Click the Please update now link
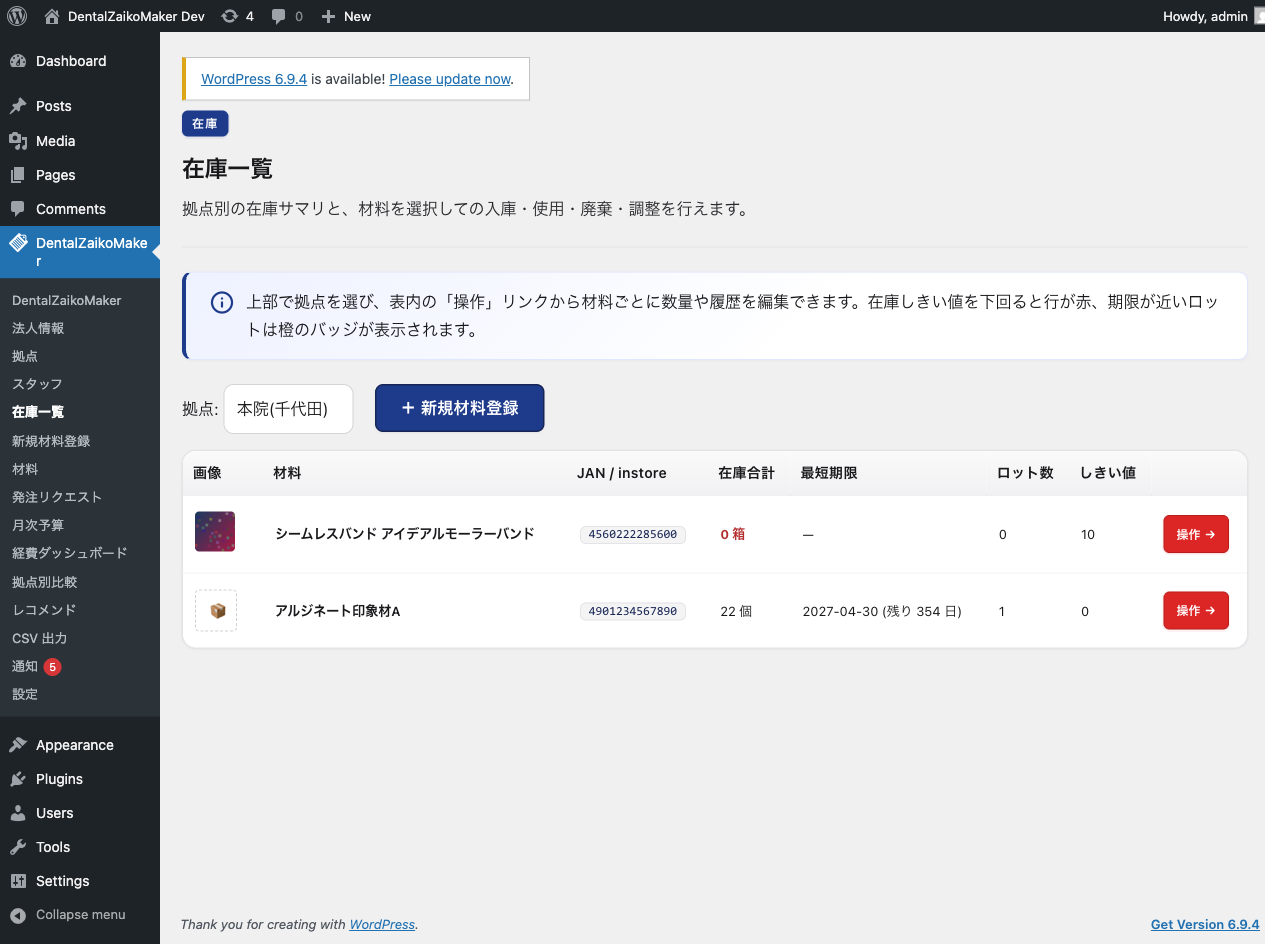Screen dimensions: 1265x944 point(450,79)
